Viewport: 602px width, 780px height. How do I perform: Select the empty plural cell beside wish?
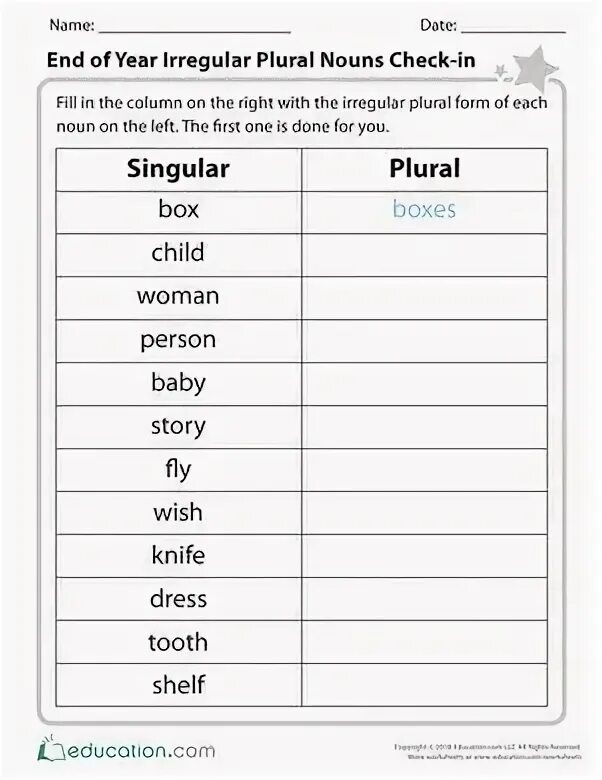click(424, 513)
